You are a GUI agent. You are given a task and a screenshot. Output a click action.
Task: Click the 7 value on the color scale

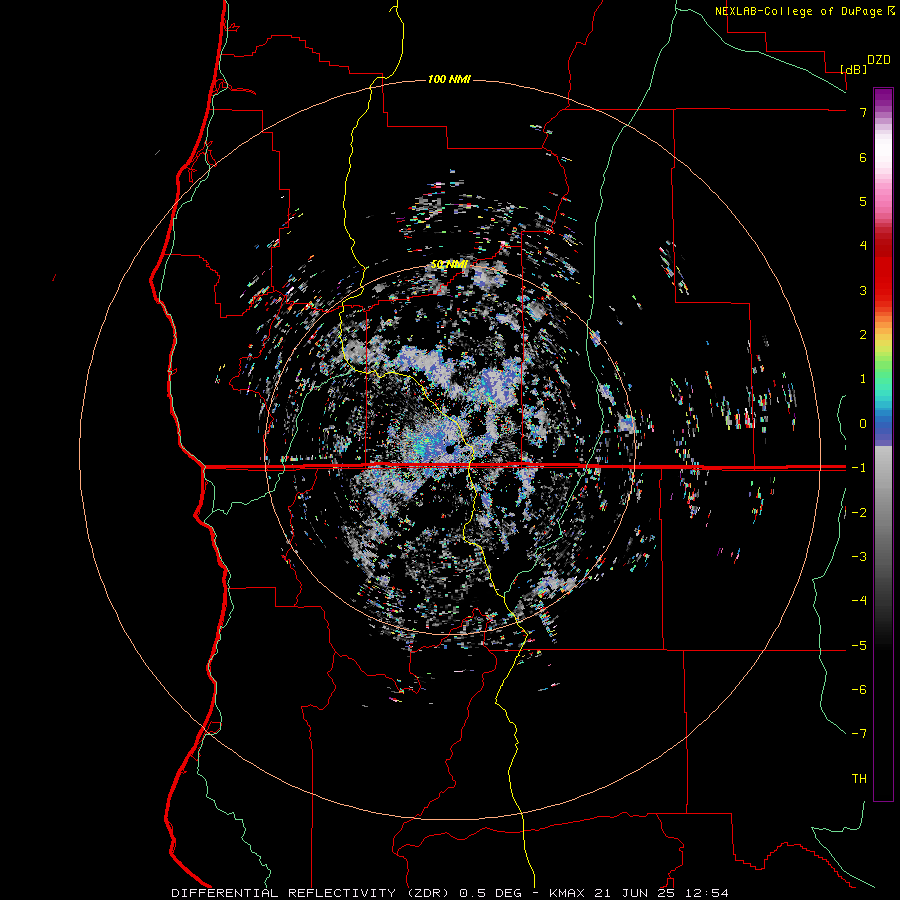pos(863,112)
